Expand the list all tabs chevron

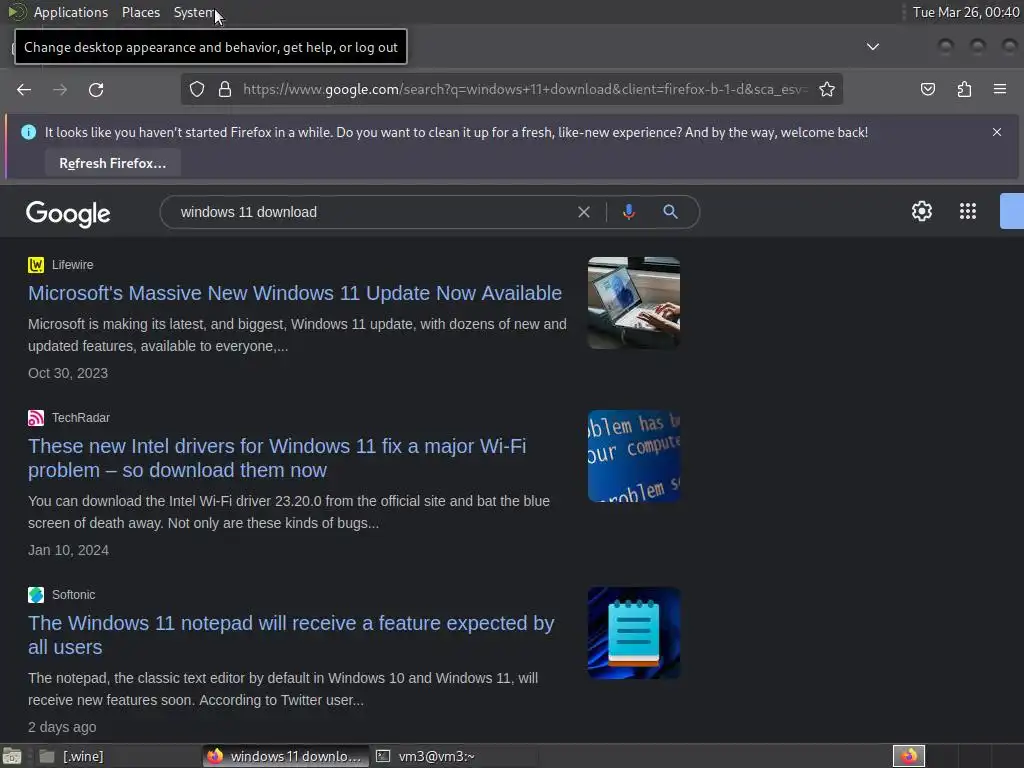(872, 46)
